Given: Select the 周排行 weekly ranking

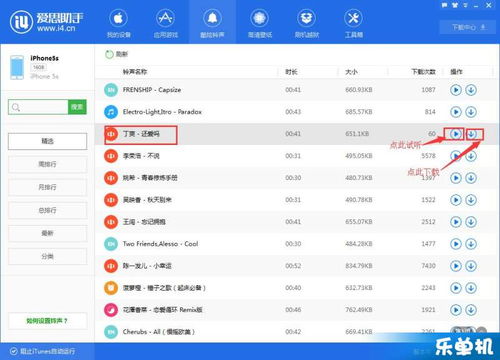Looking at the screenshot, I should (47, 164).
